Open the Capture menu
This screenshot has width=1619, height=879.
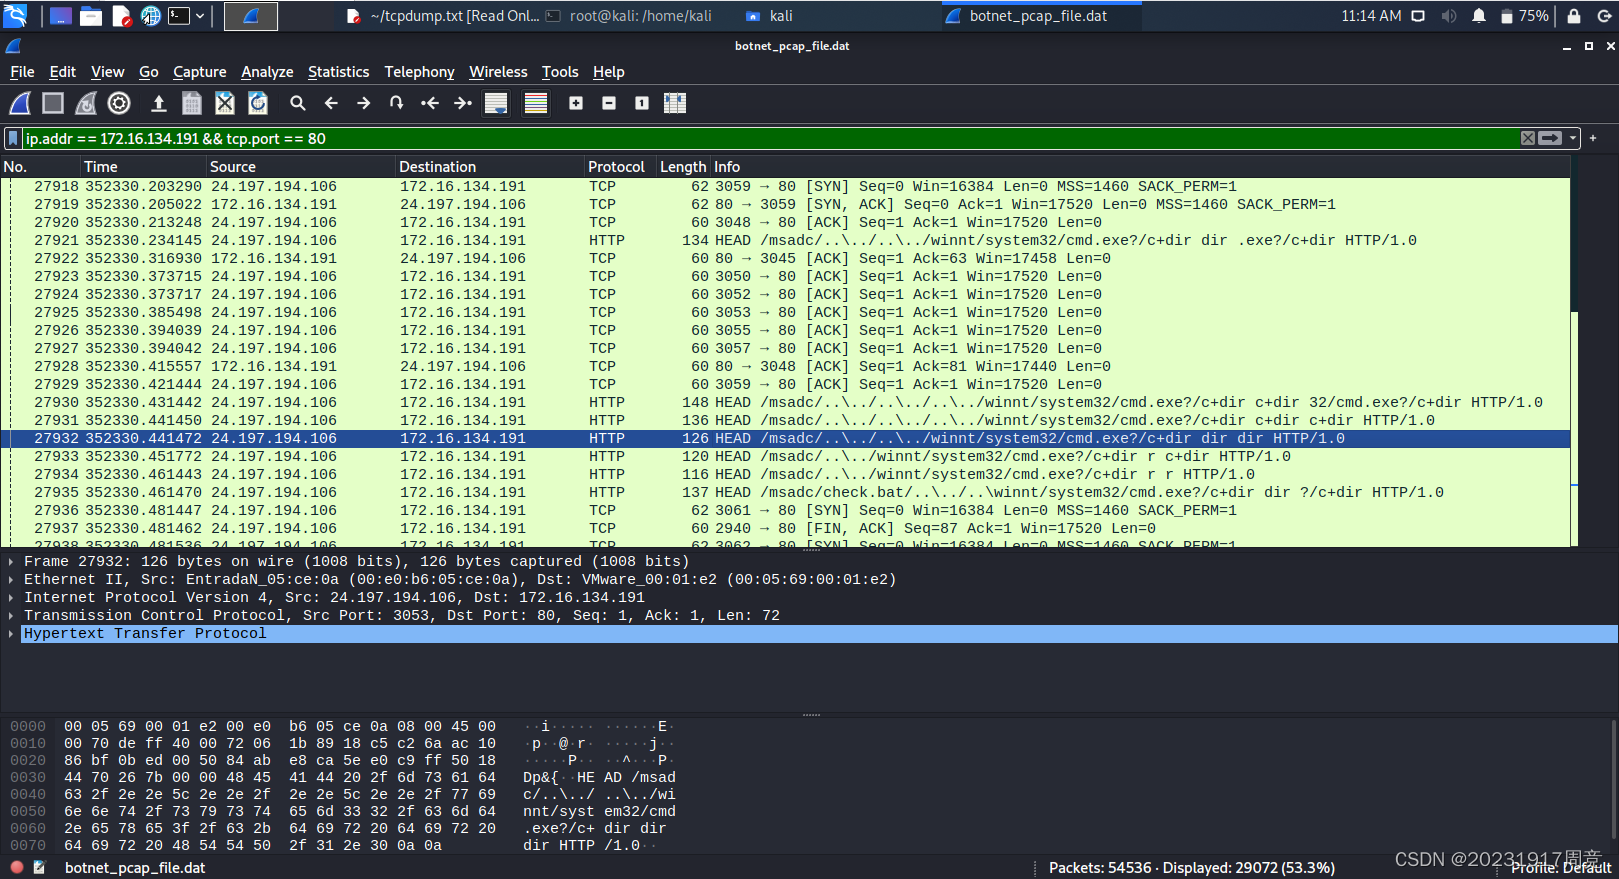200,72
